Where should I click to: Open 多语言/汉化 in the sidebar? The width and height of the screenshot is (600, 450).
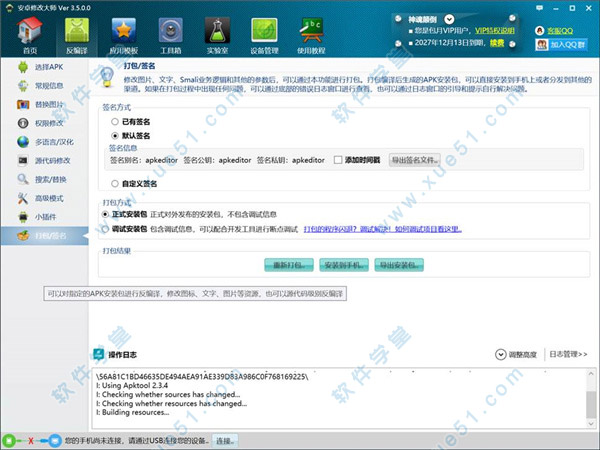click(x=44, y=142)
